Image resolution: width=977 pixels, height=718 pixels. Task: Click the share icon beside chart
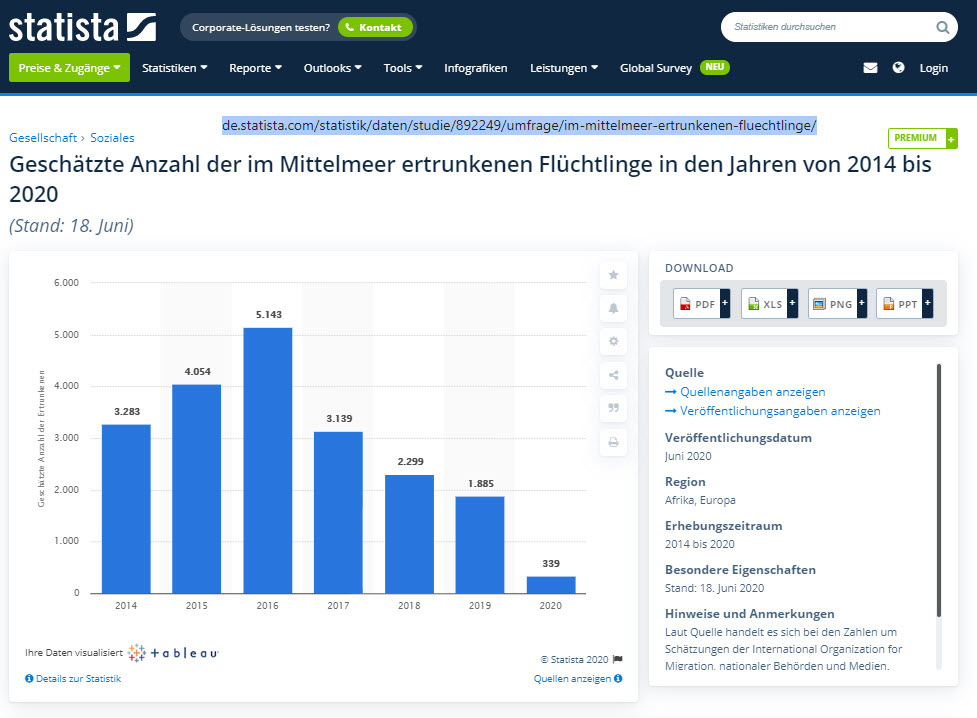(613, 375)
